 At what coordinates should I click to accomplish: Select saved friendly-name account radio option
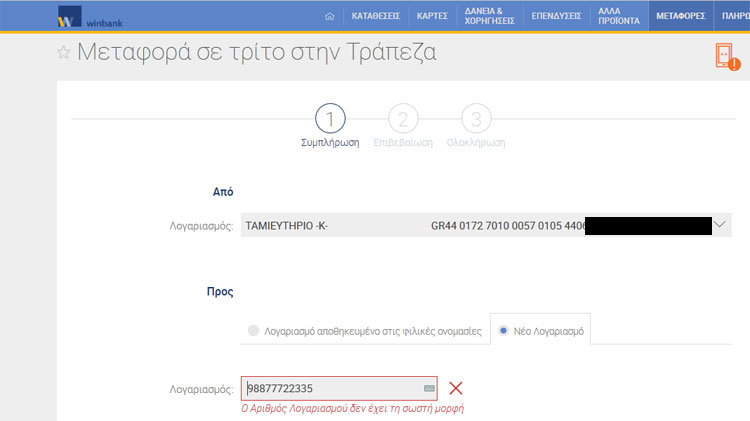point(254,331)
